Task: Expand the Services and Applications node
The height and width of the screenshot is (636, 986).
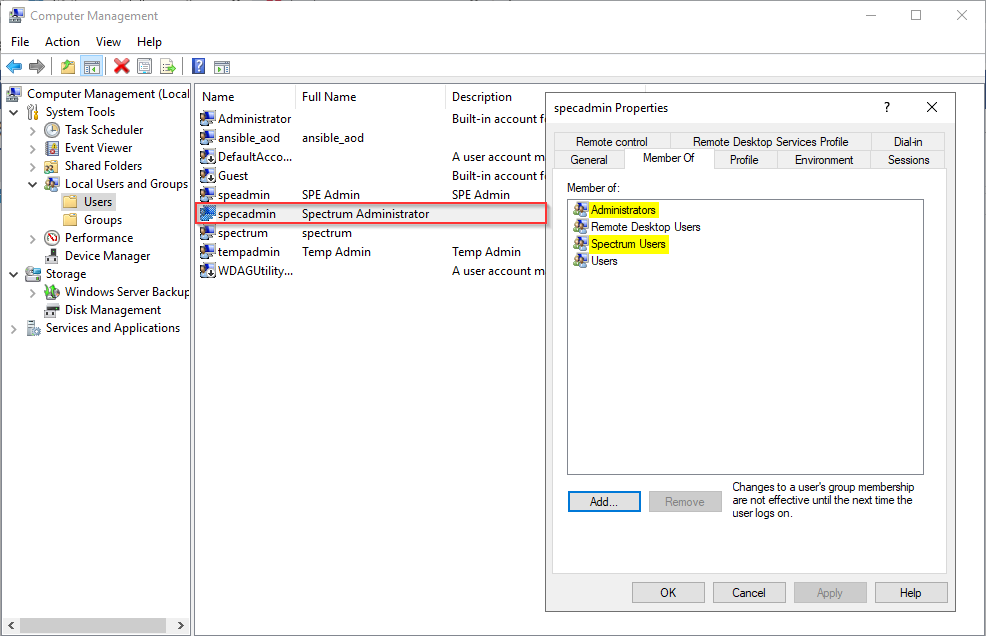Action: pyautogui.click(x=14, y=328)
